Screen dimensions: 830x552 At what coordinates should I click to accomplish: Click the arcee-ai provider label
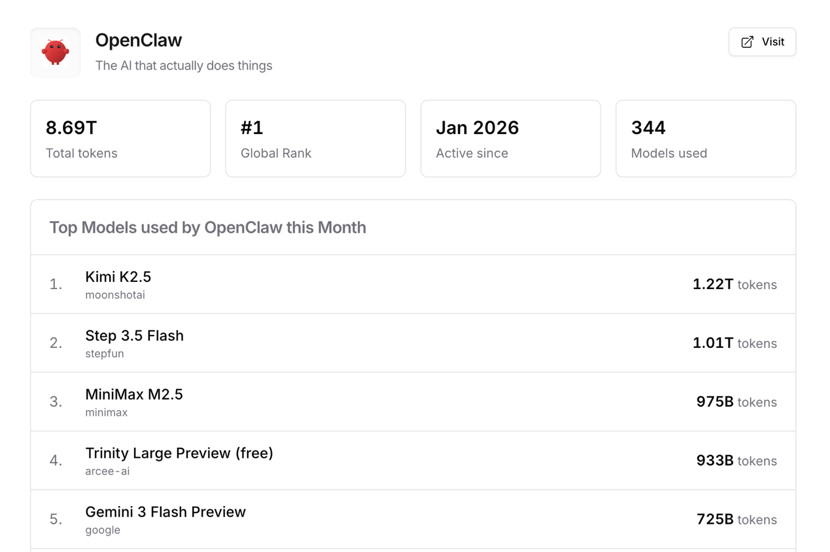(x=107, y=471)
